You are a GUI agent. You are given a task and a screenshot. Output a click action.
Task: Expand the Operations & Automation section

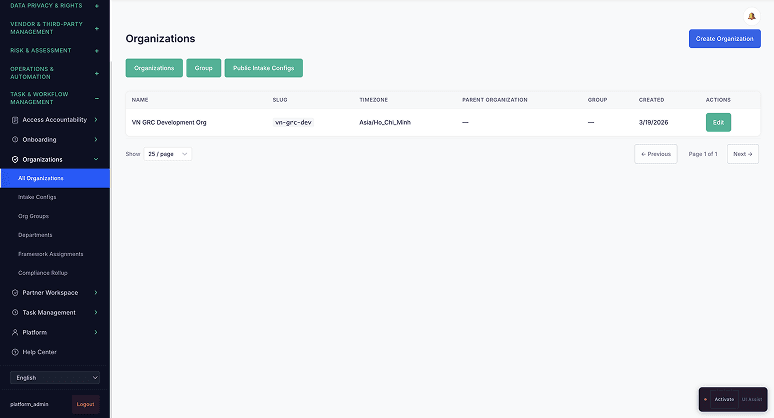click(x=96, y=73)
